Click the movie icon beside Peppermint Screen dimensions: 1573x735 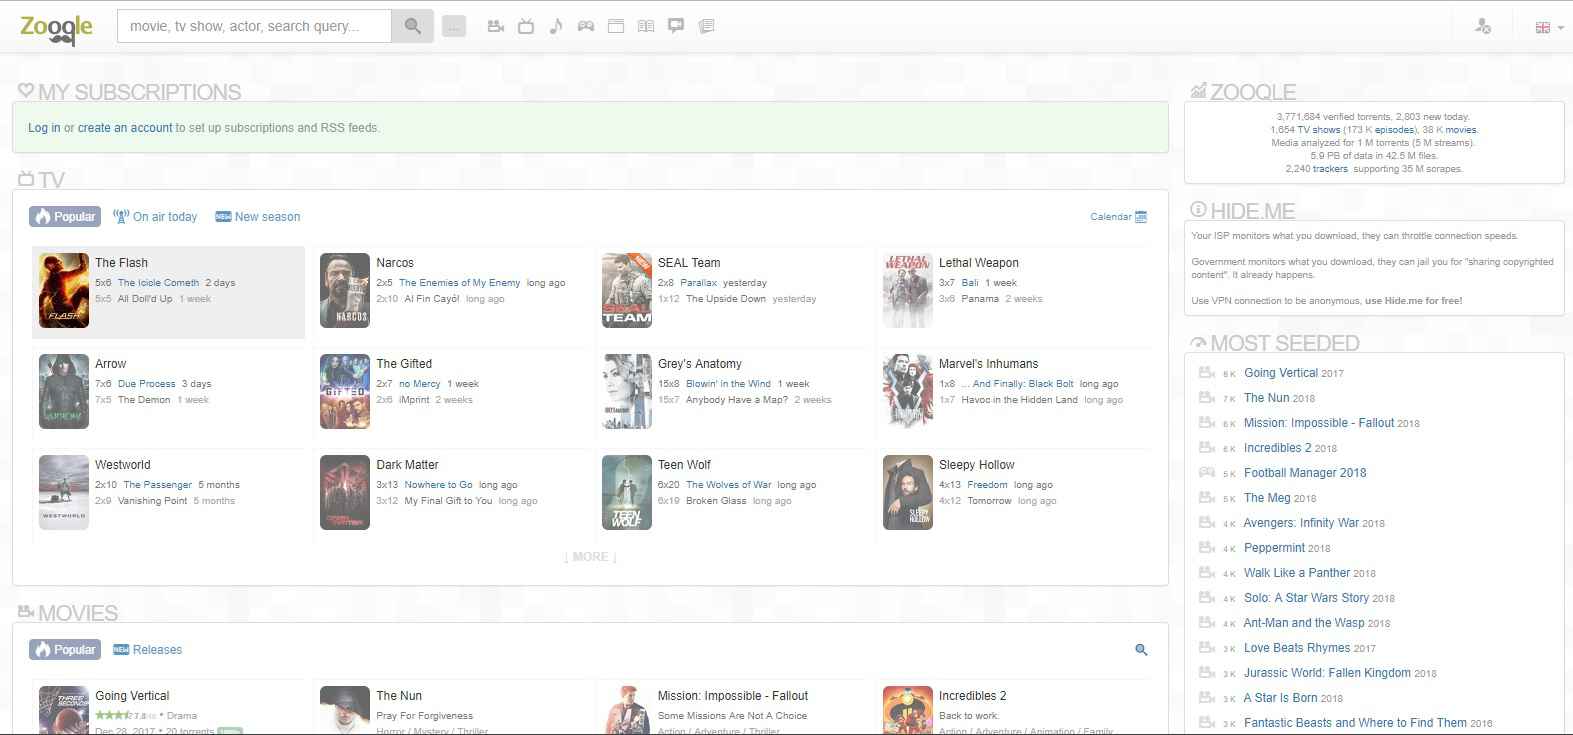coord(1207,548)
